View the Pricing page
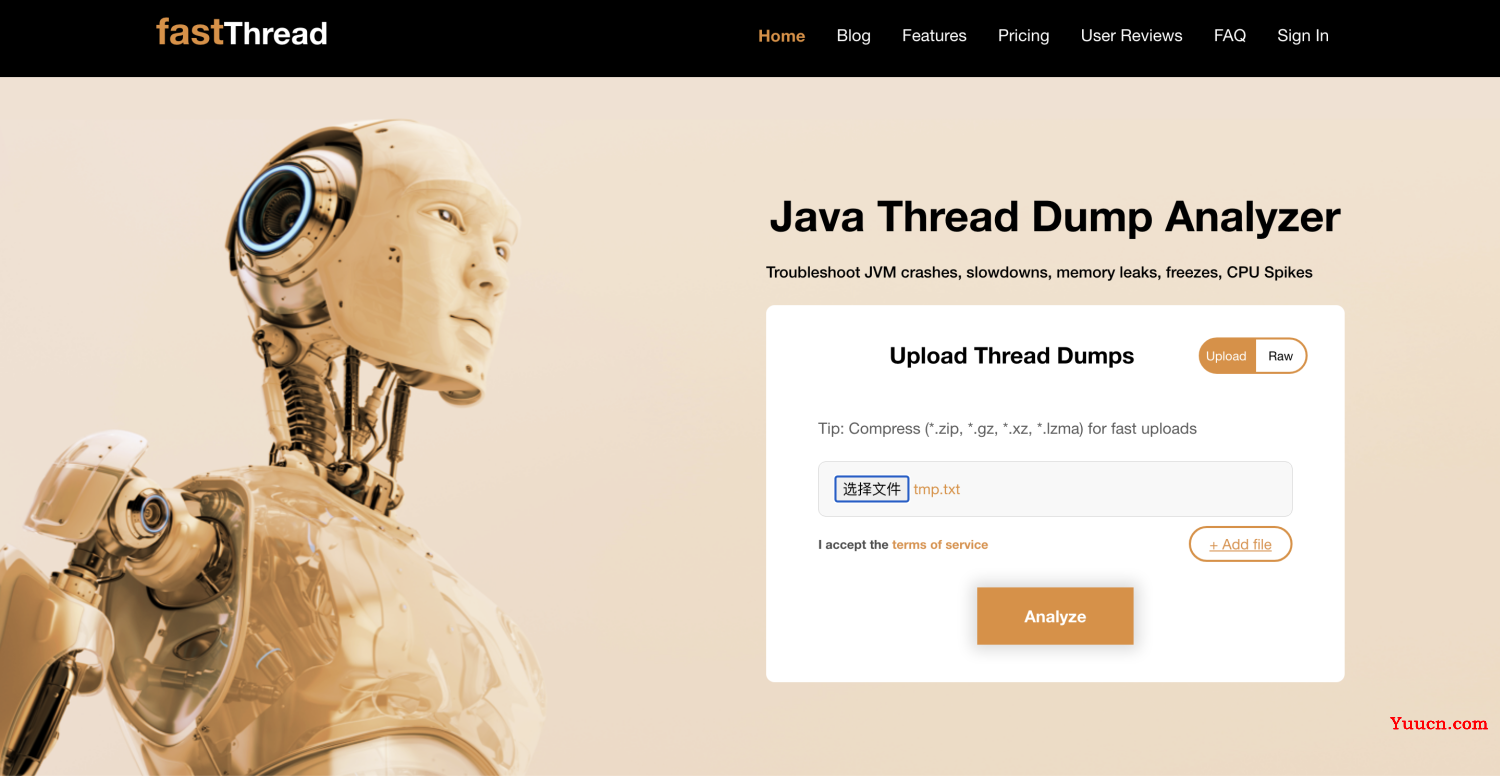The width and height of the screenshot is (1500, 778). pyautogui.click(x=1023, y=36)
